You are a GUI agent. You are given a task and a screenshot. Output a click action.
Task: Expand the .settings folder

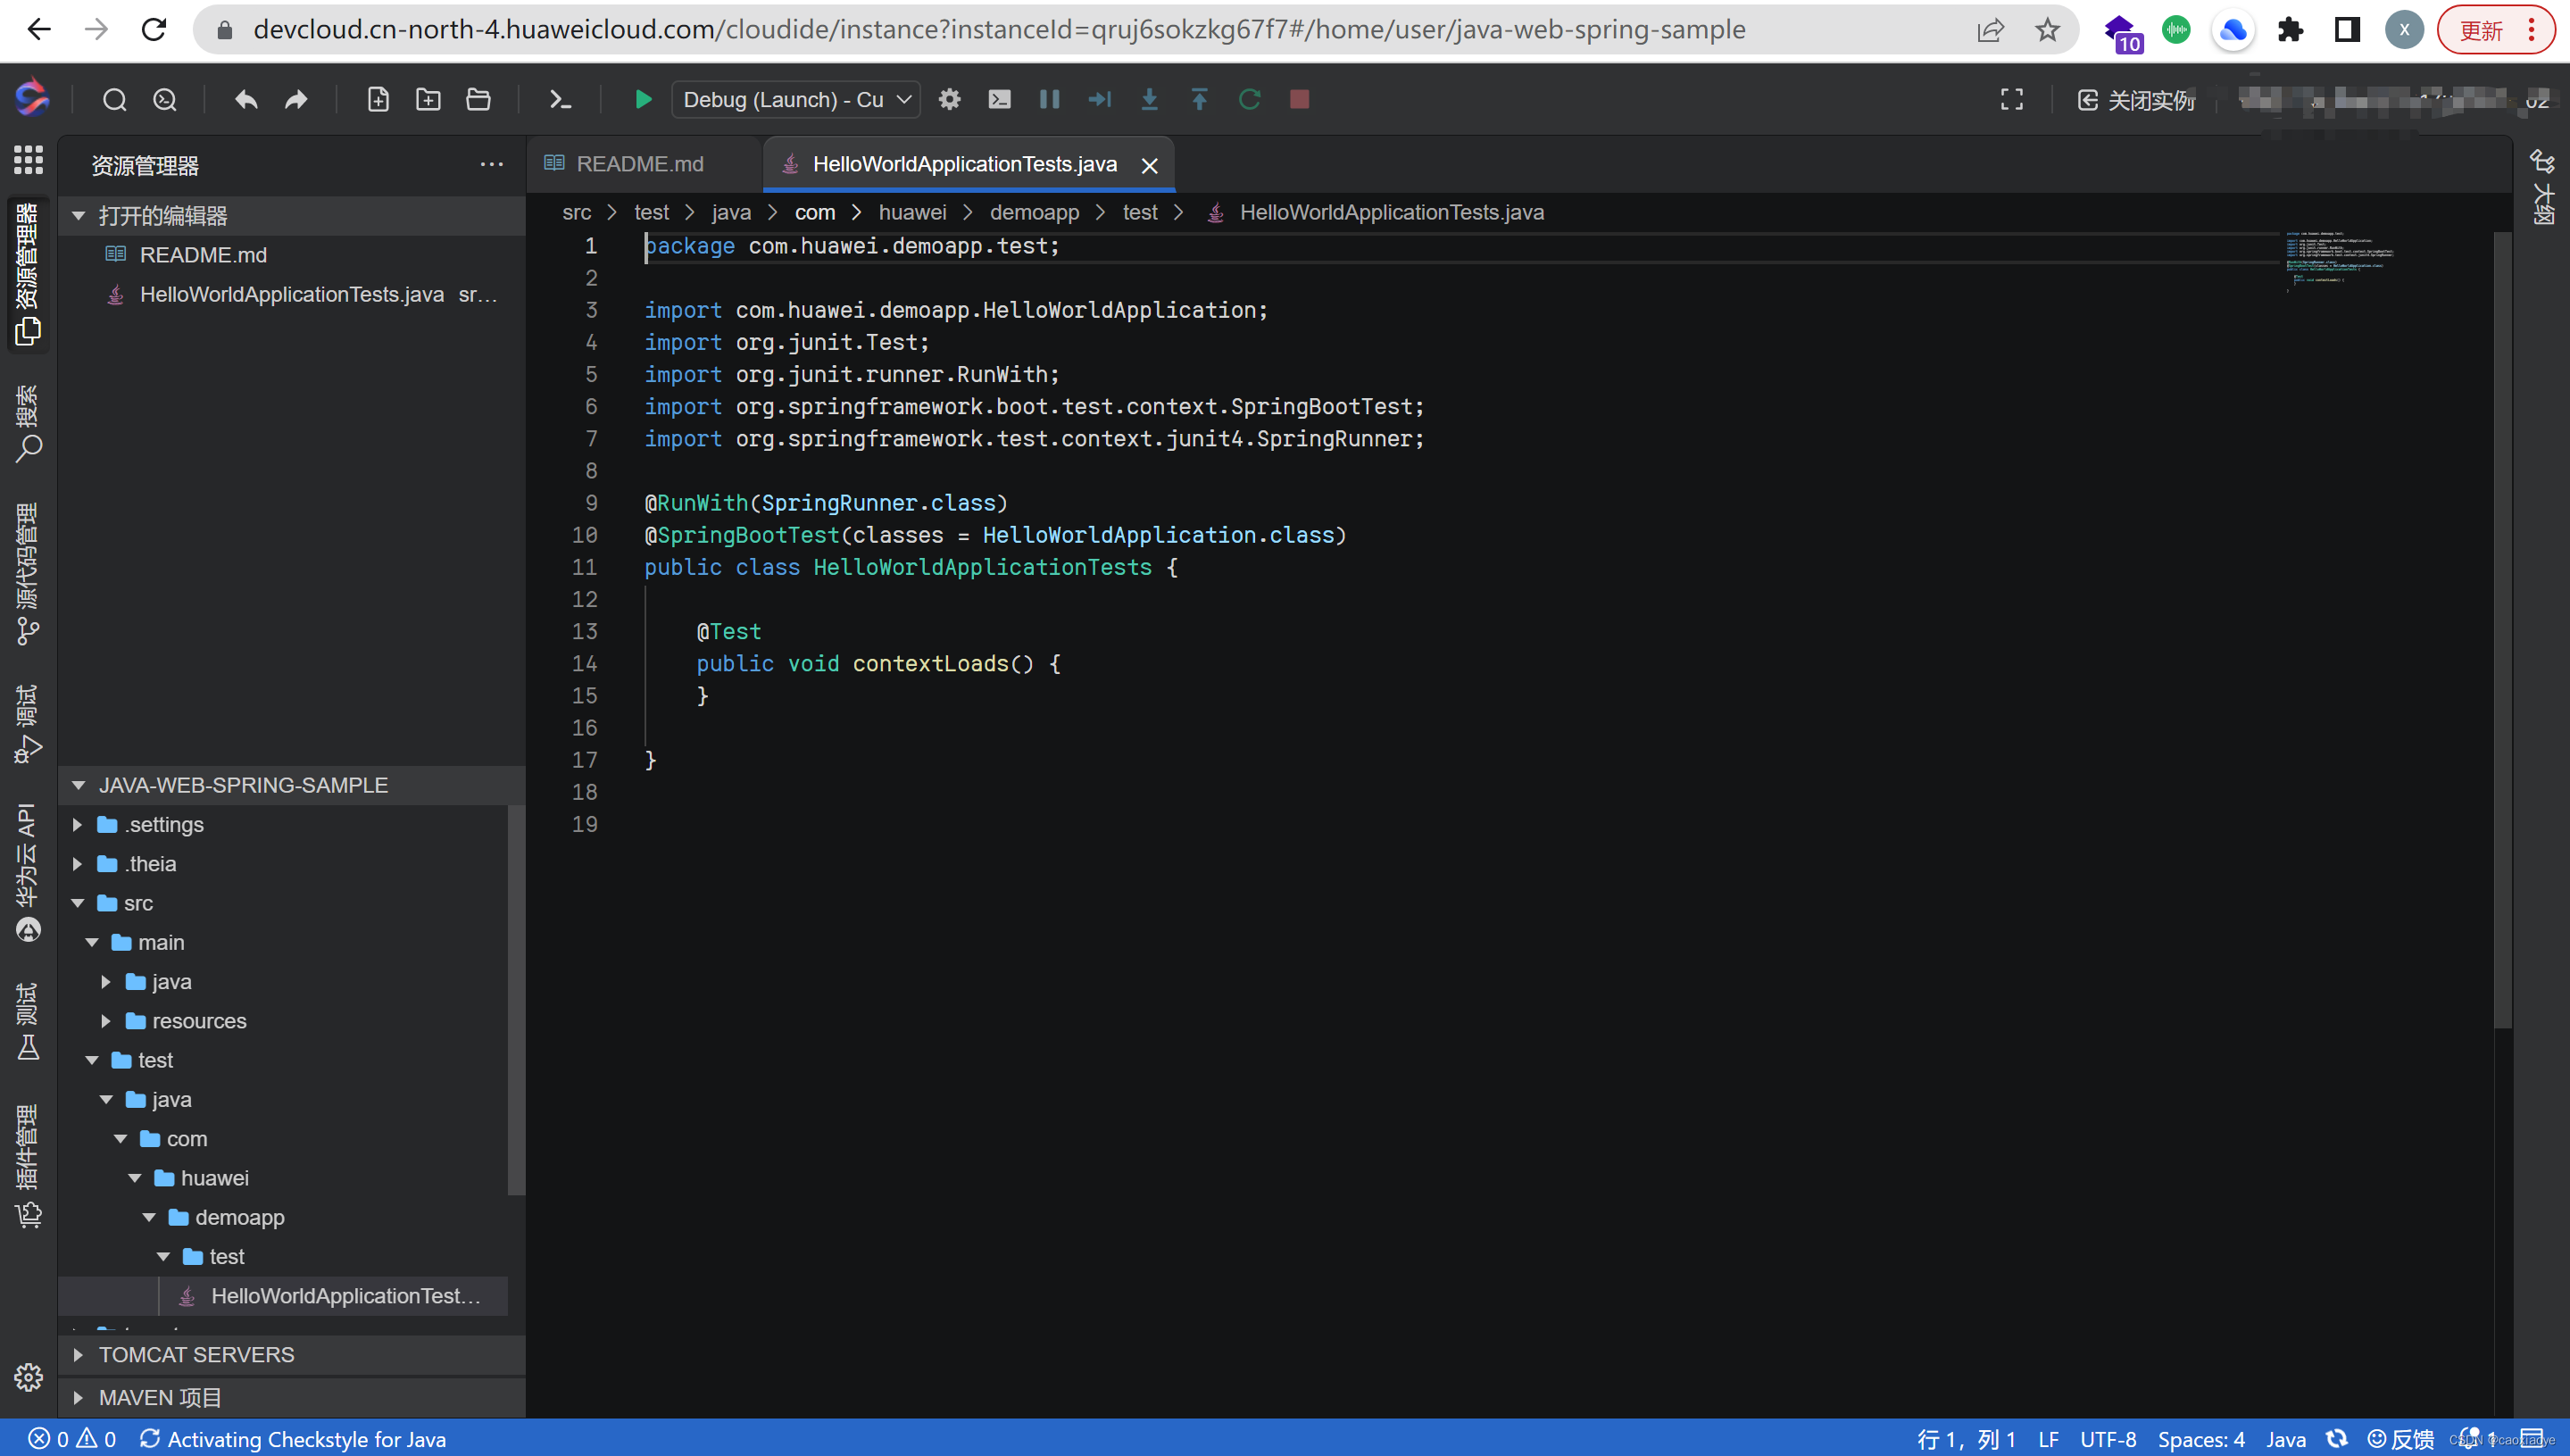point(78,824)
